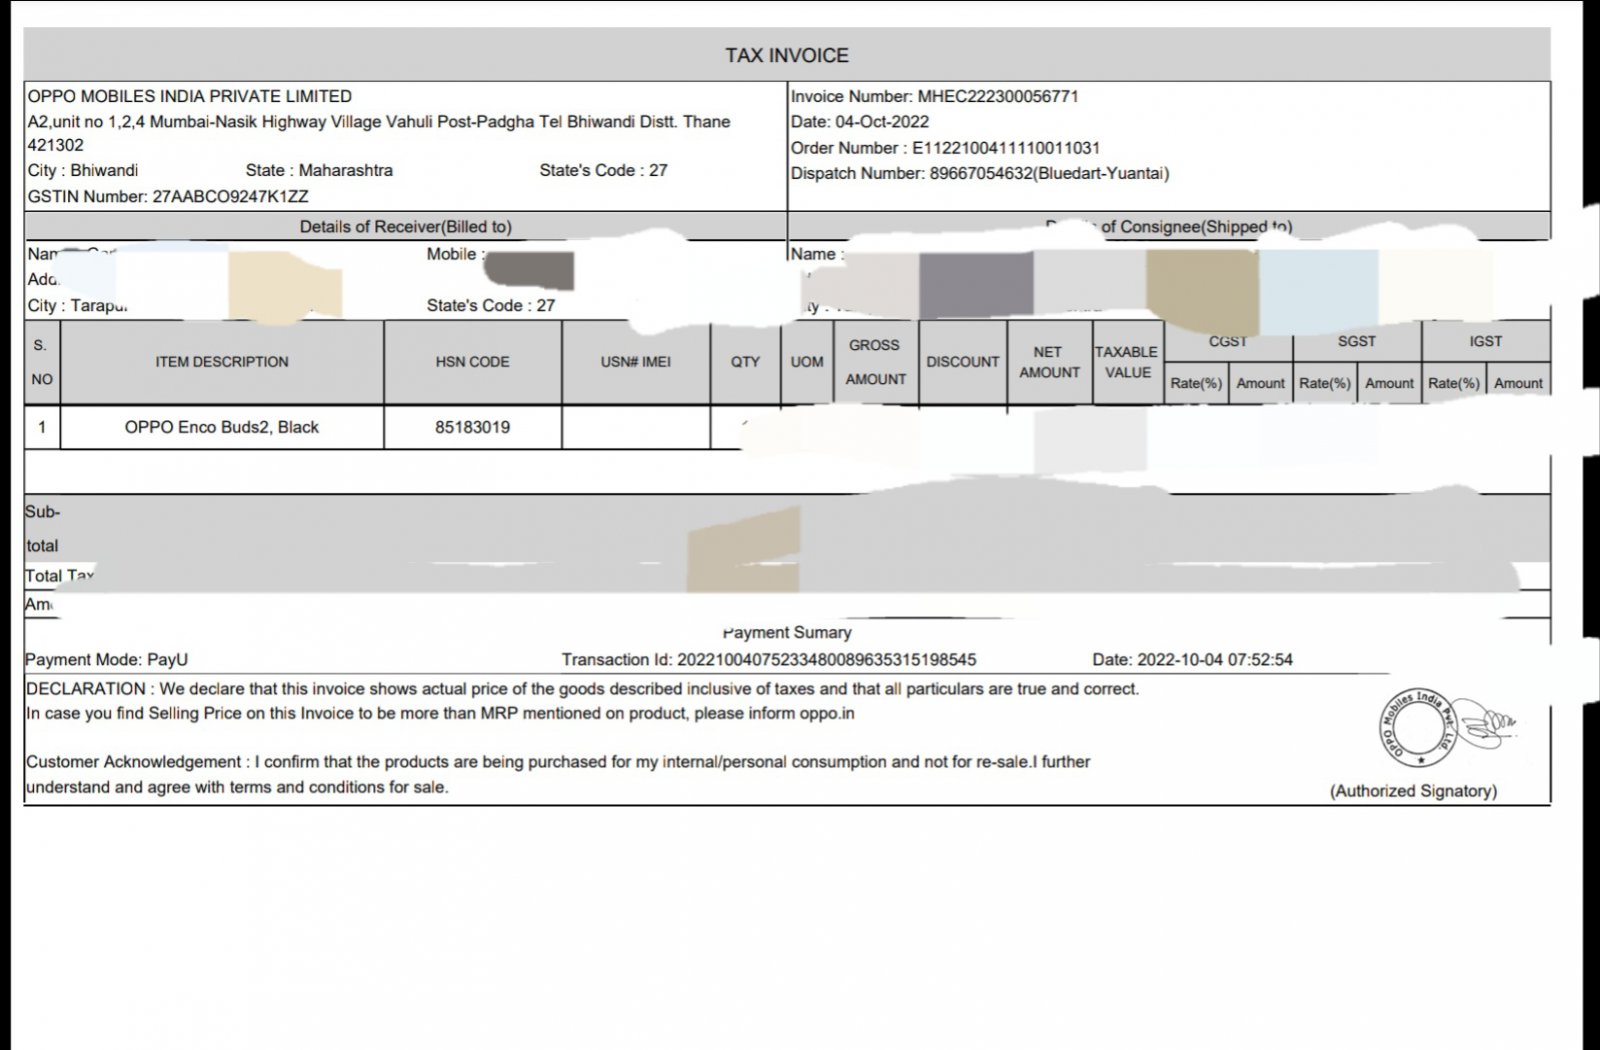This screenshot has width=1600, height=1050.
Task: Select the invoice number MHEC222300056771
Action: tap(997, 97)
